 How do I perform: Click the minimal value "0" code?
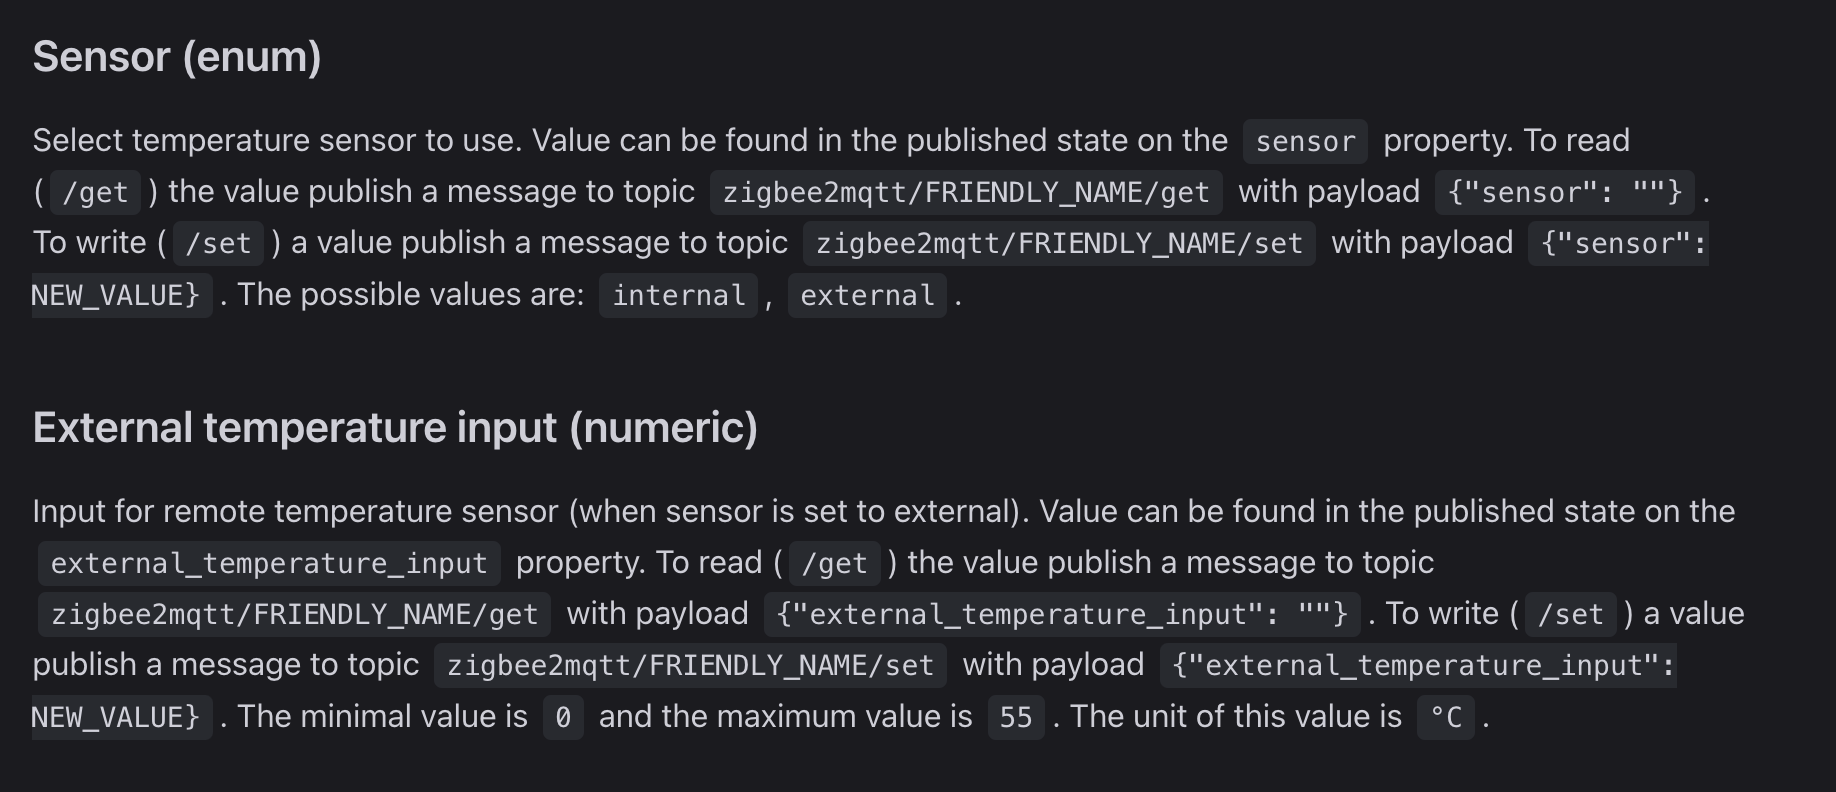(x=563, y=717)
